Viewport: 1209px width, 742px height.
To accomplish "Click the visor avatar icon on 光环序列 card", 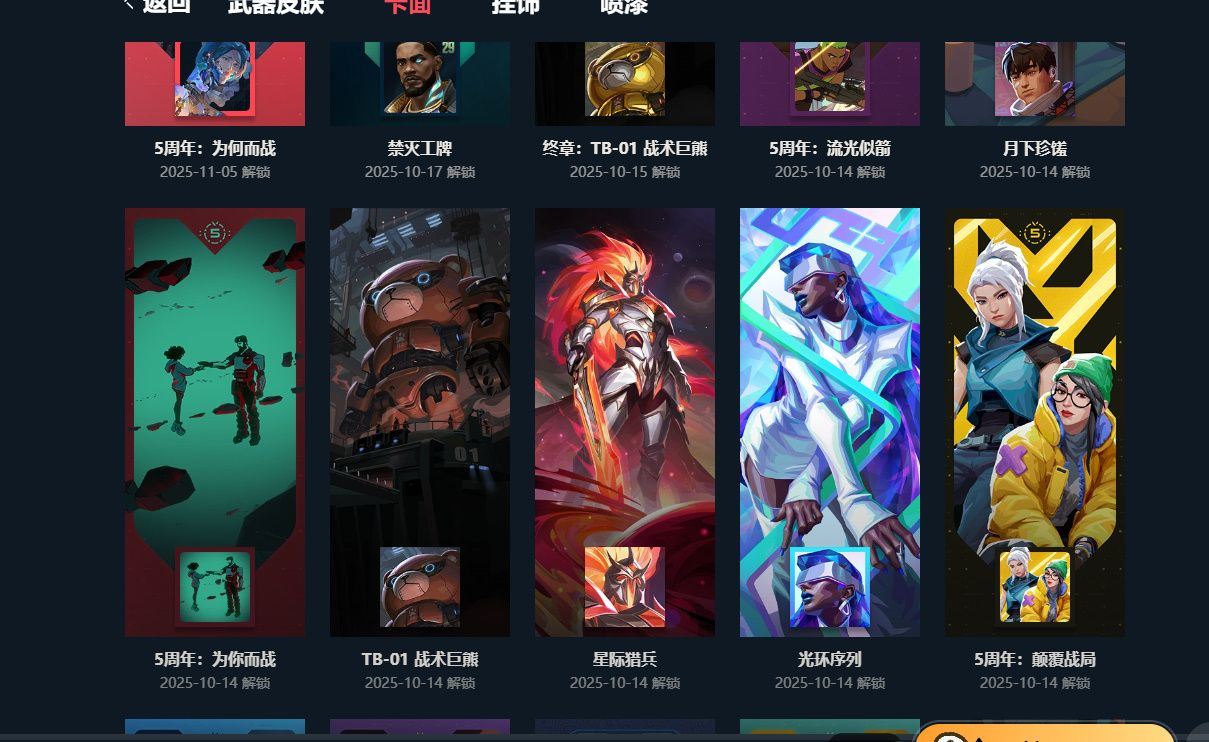I will 830,587.
